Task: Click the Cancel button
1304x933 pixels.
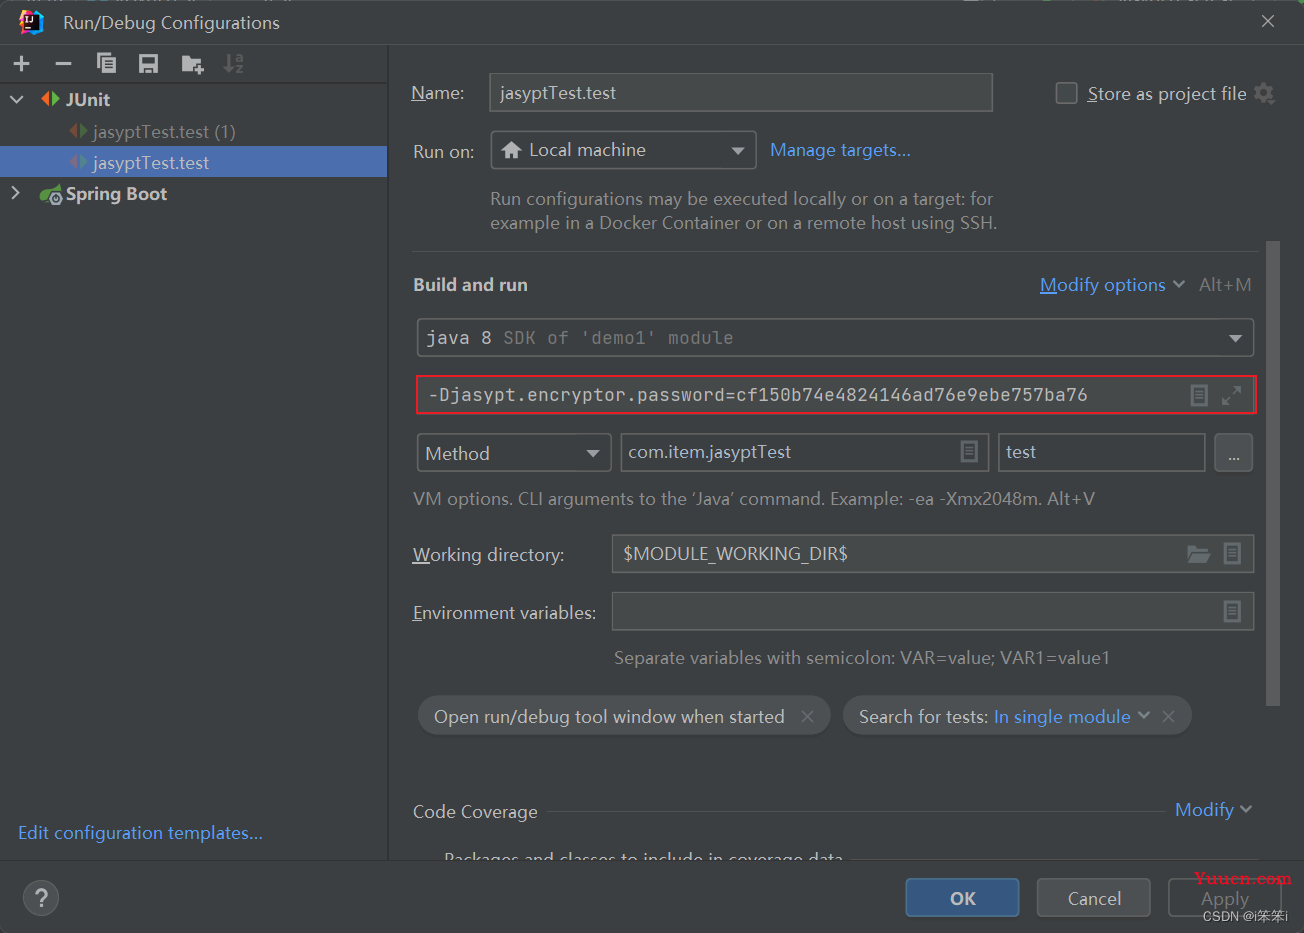Action: [1094, 898]
